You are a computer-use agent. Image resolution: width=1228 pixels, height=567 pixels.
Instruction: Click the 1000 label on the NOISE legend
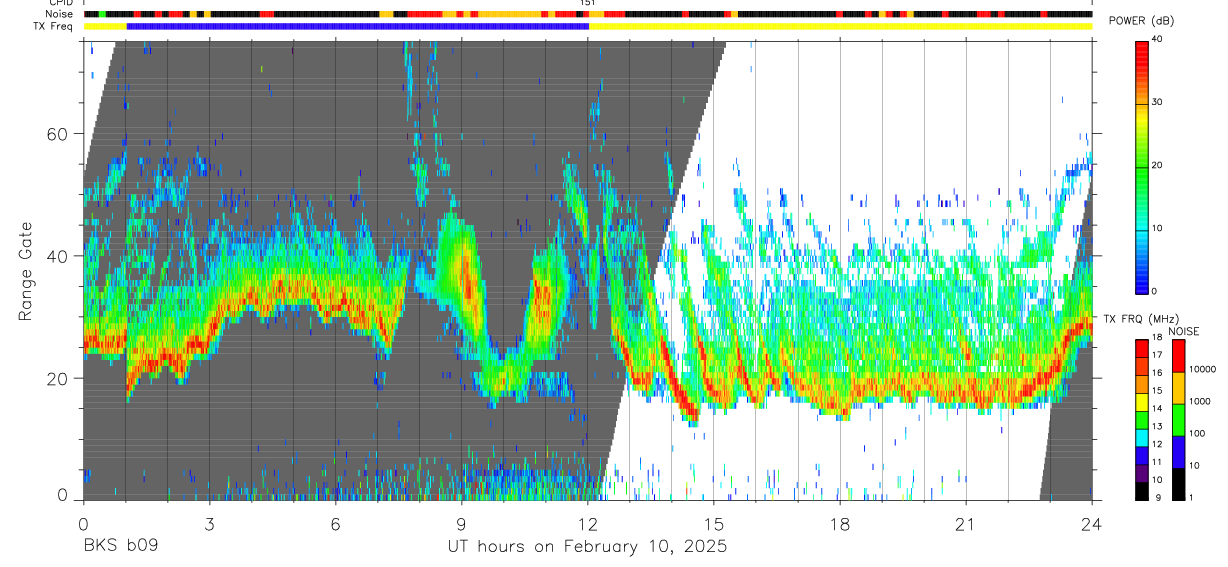click(x=1201, y=401)
